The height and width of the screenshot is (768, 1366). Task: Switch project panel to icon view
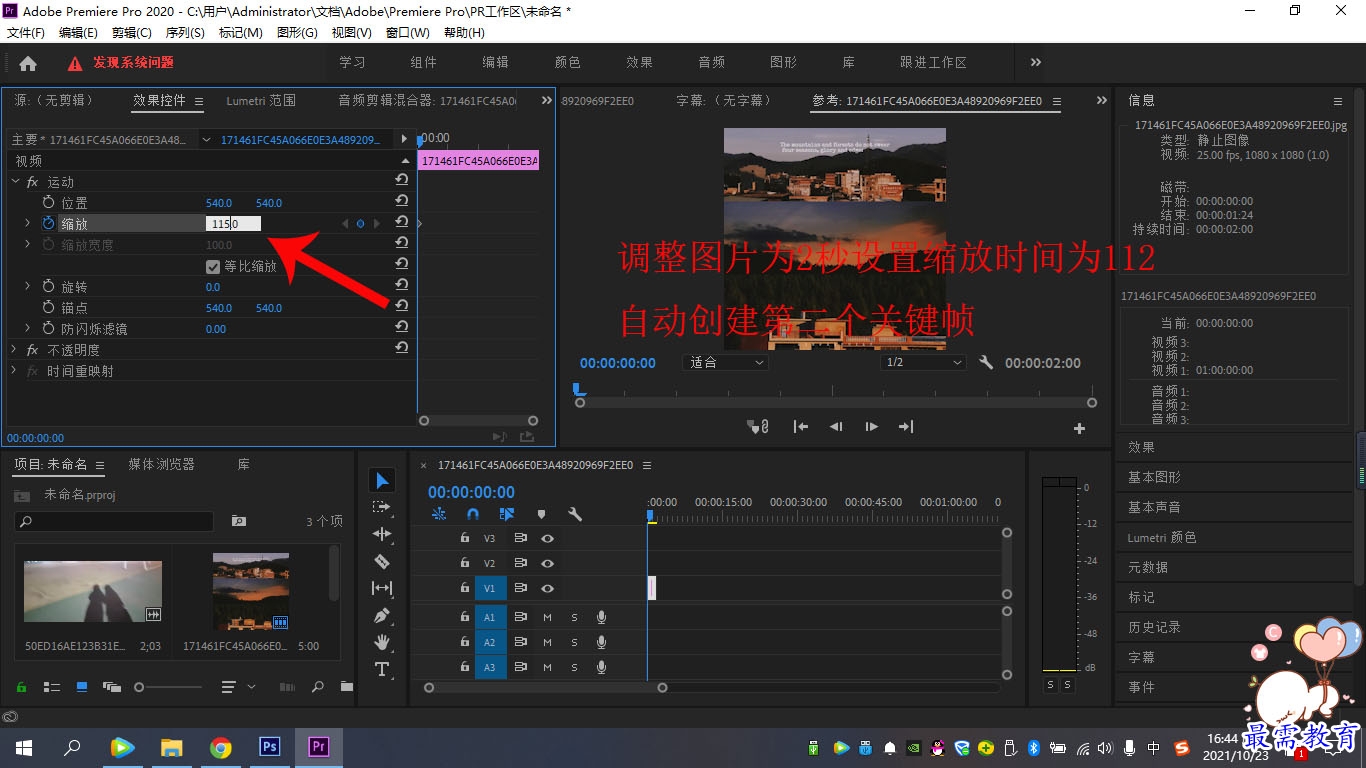82,687
